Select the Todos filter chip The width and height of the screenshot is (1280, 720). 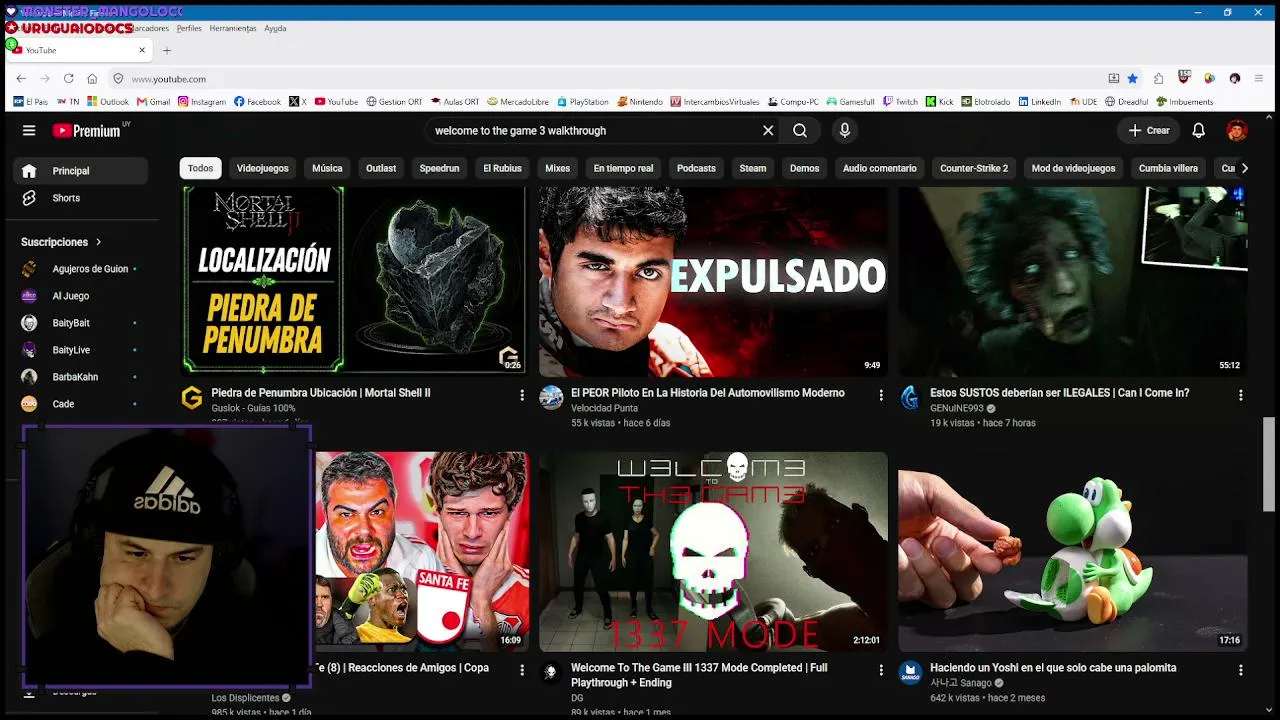point(200,168)
